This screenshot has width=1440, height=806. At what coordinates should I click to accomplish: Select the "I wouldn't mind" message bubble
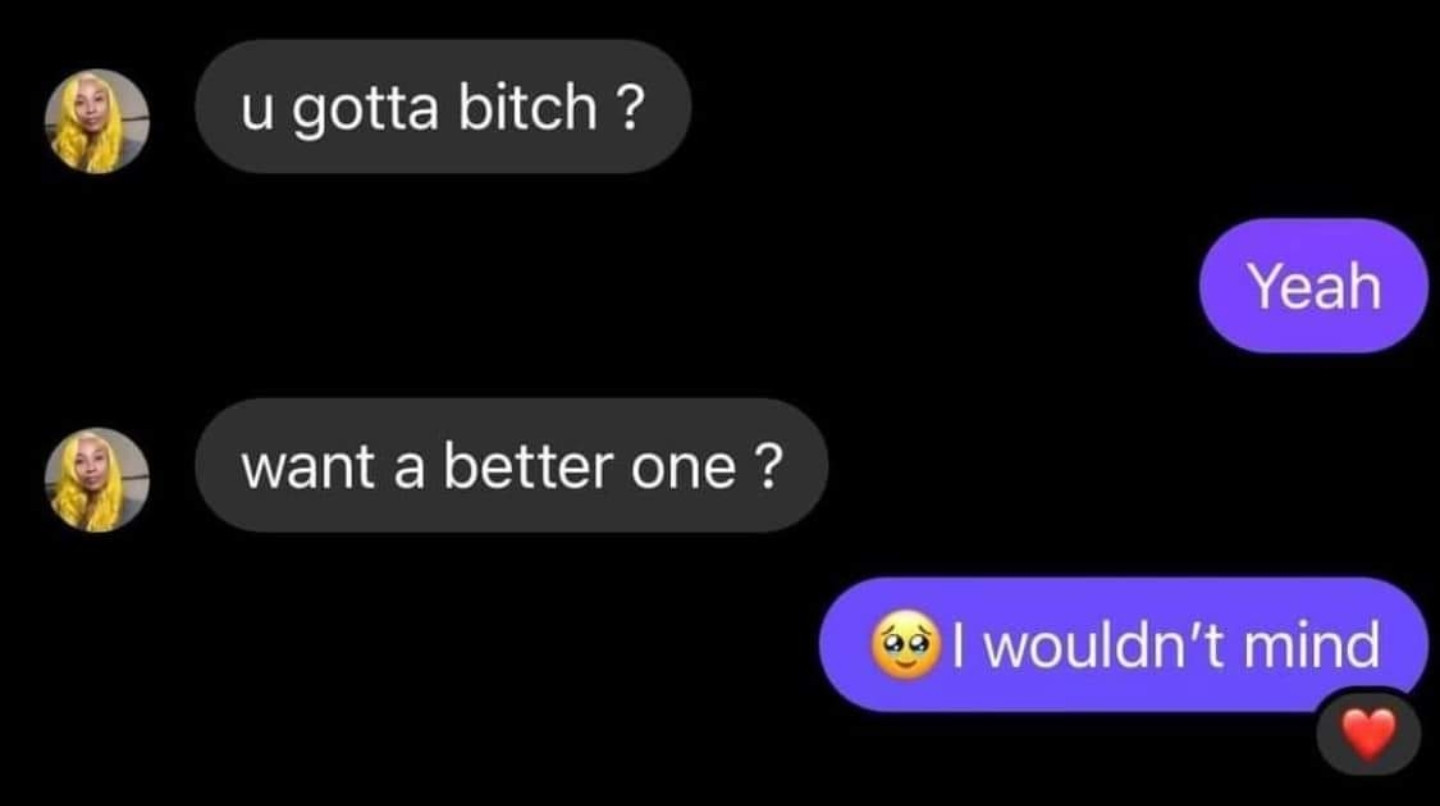(x=1124, y=645)
